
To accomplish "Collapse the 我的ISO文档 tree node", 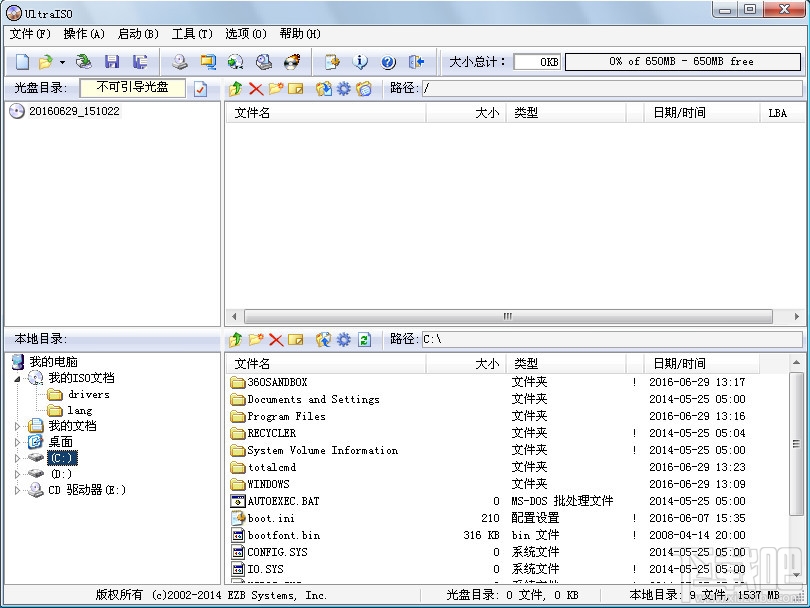I will pyautogui.click(x=17, y=379).
